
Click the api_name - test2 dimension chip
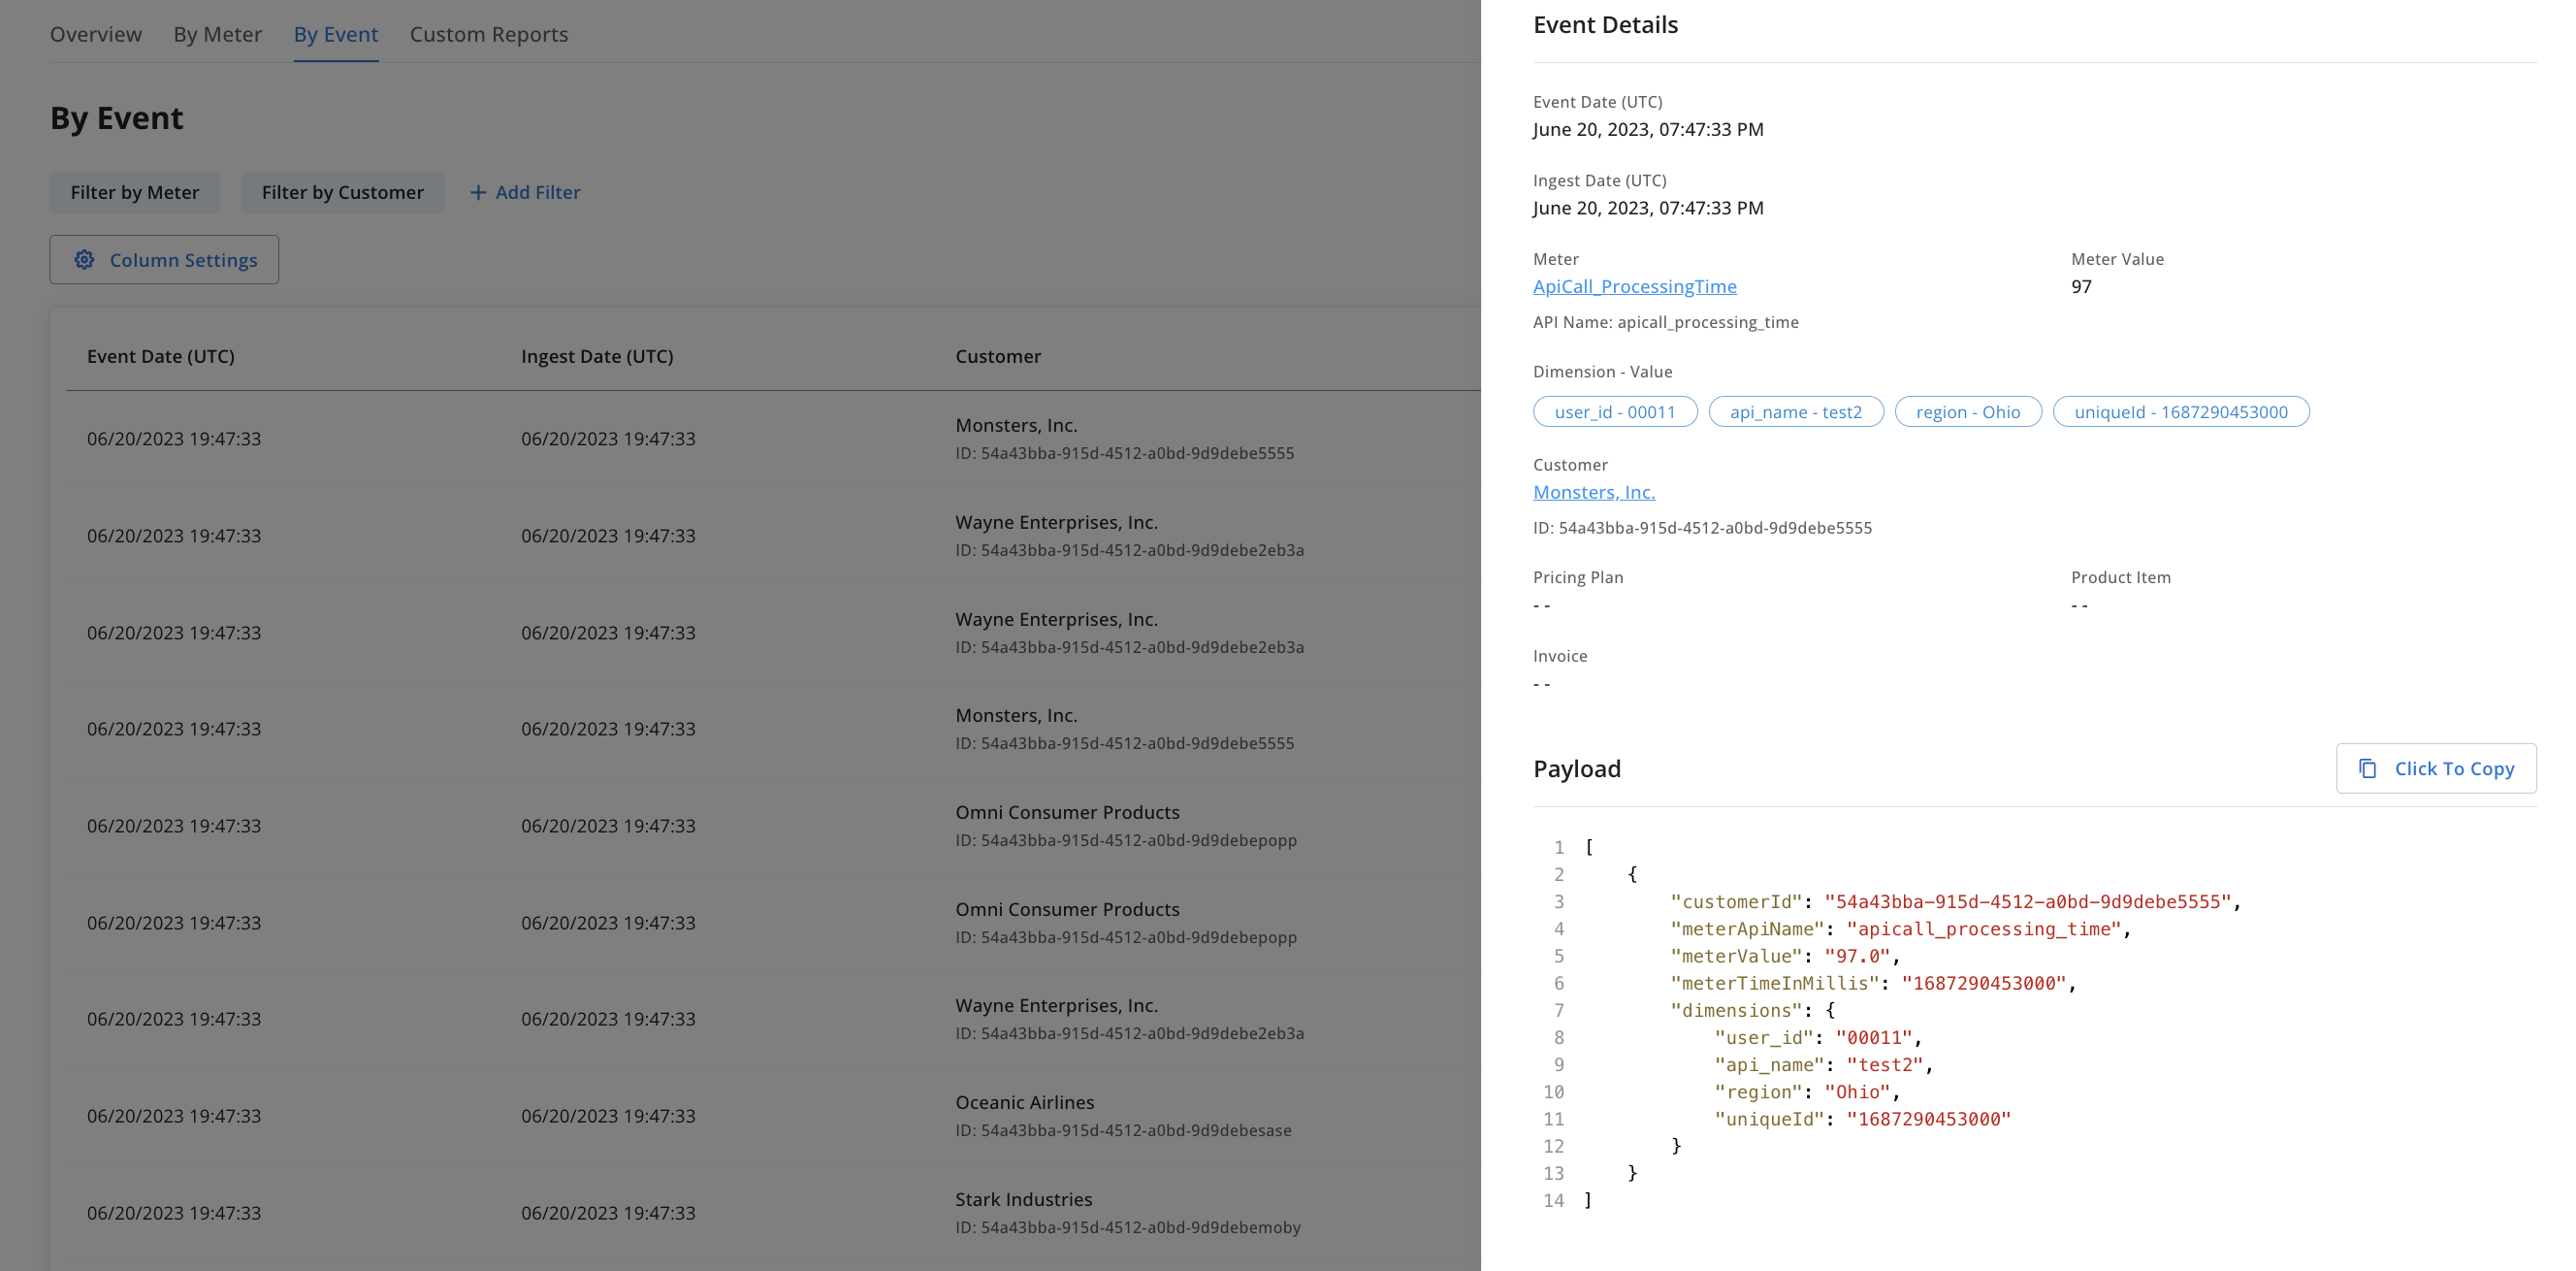[x=1795, y=412]
